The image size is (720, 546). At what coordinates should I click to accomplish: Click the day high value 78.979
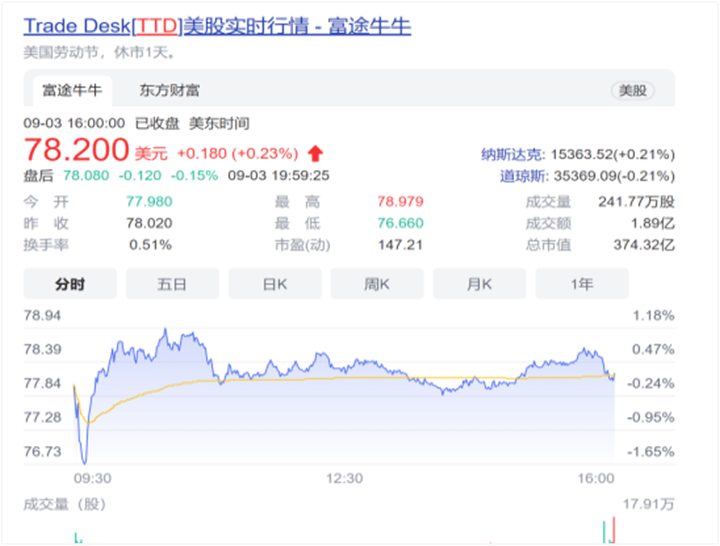click(x=400, y=202)
